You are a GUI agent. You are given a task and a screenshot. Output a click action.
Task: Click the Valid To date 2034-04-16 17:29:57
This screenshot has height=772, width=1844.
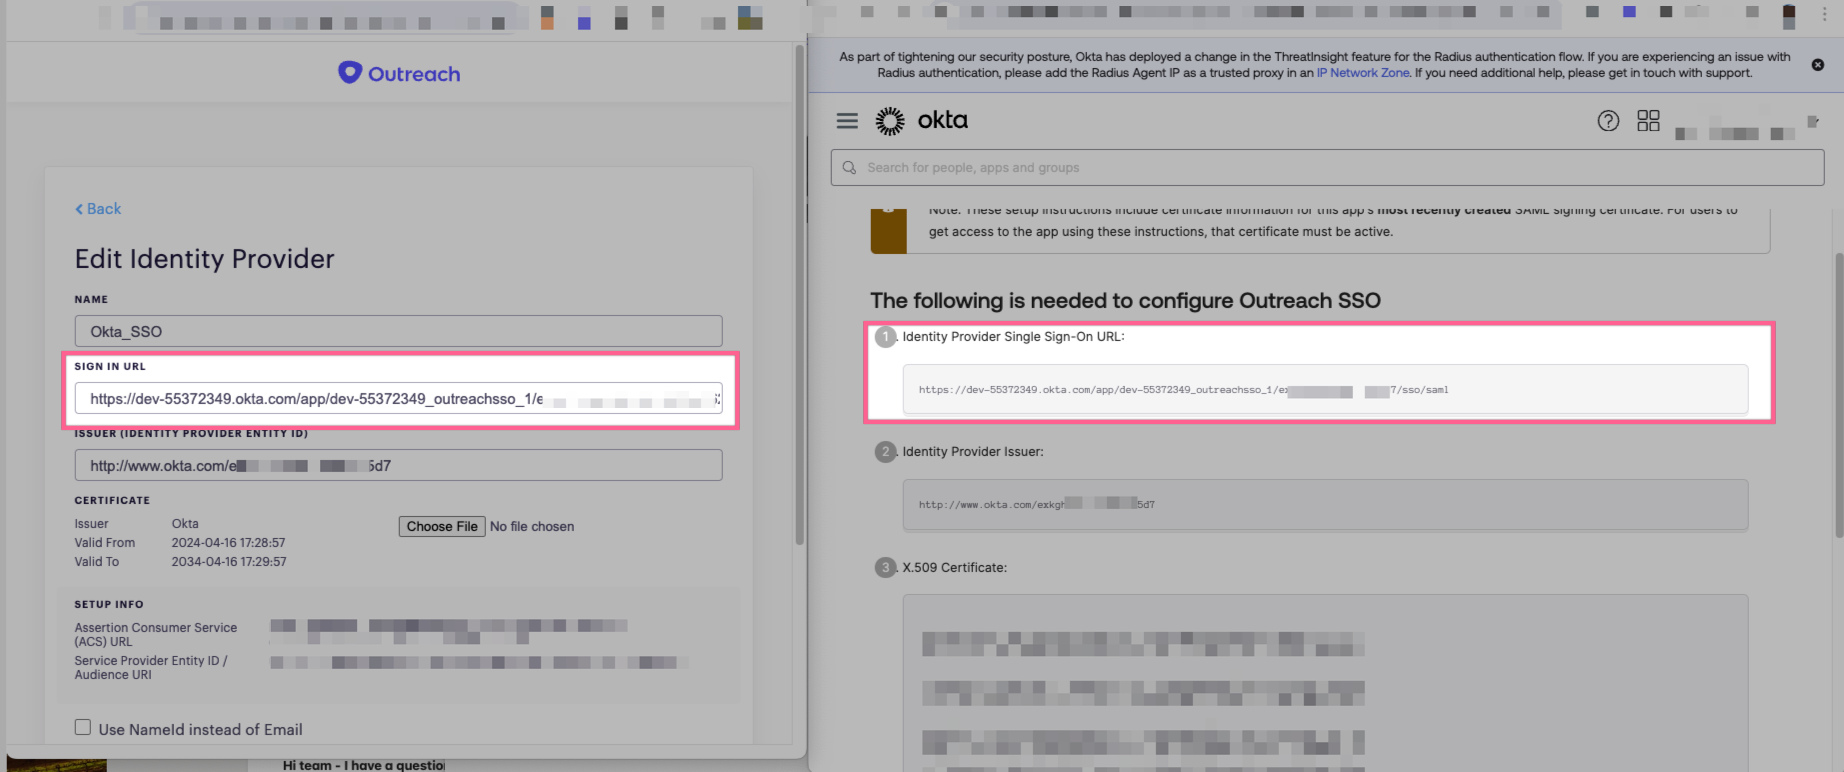[x=229, y=562]
